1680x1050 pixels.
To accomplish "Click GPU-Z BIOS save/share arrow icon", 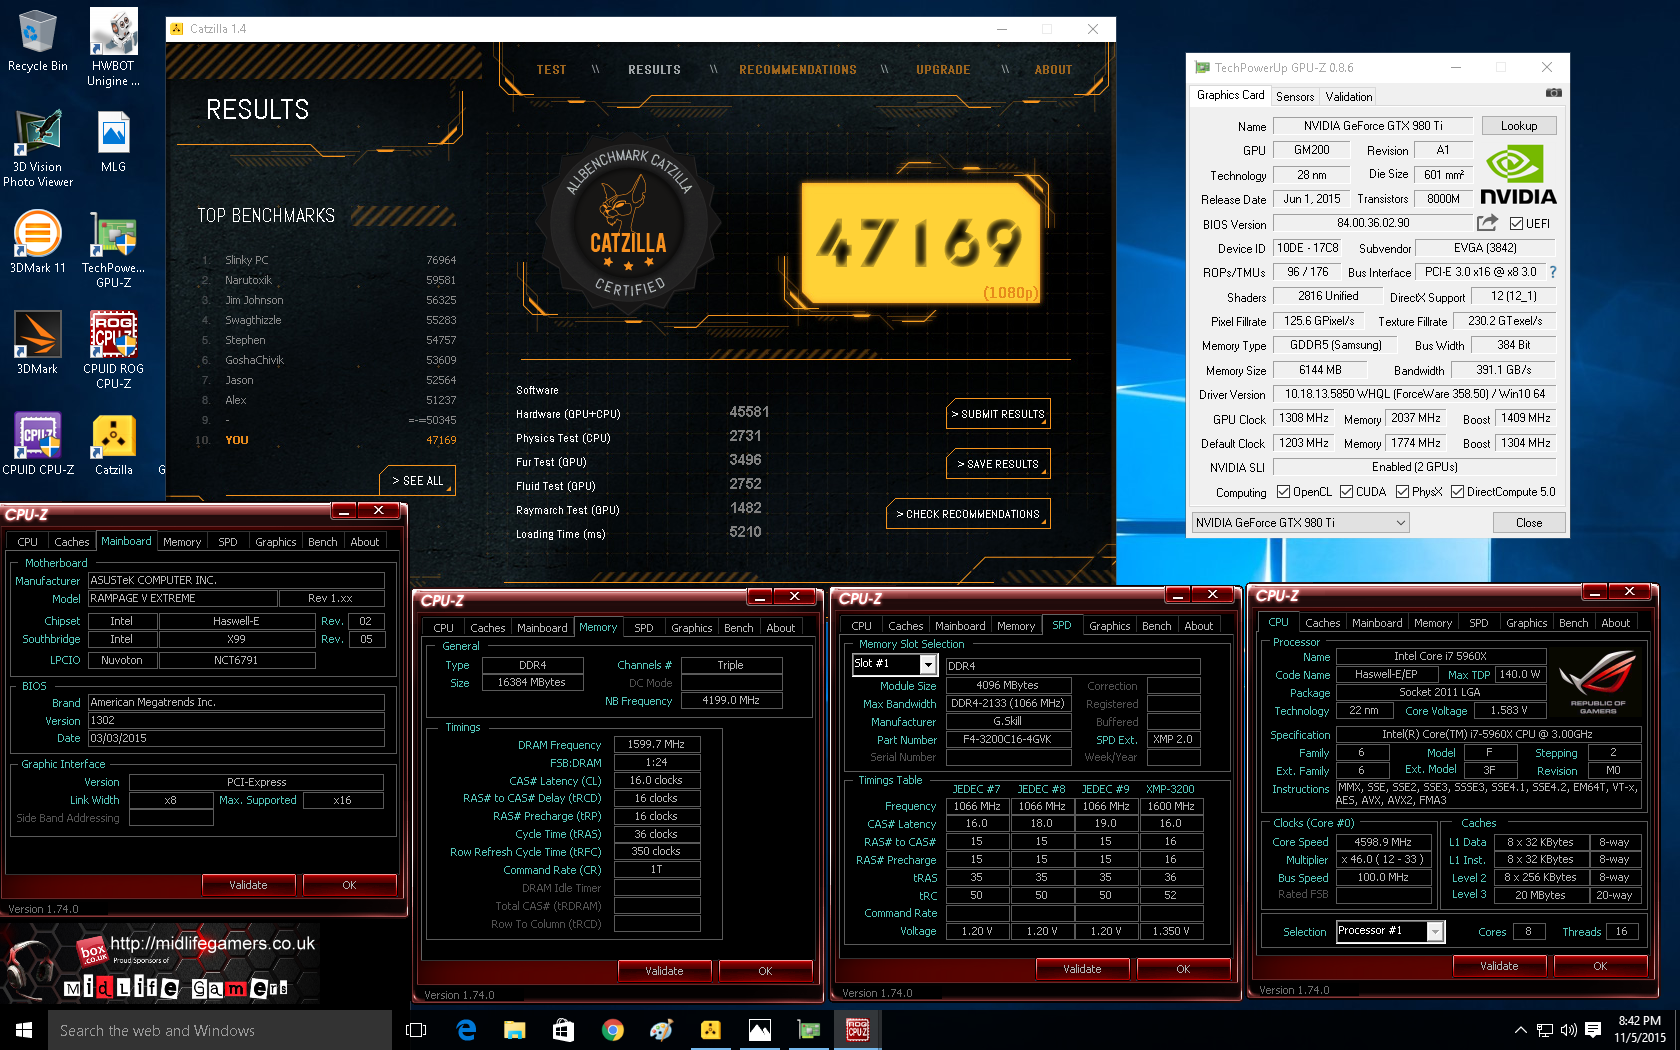I will tap(1488, 223).
